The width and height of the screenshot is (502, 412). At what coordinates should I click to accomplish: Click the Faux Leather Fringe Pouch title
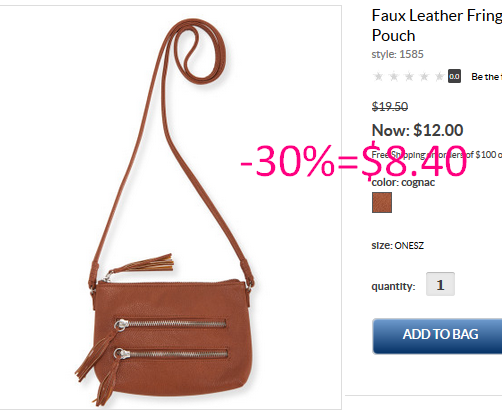click(437, 25)
